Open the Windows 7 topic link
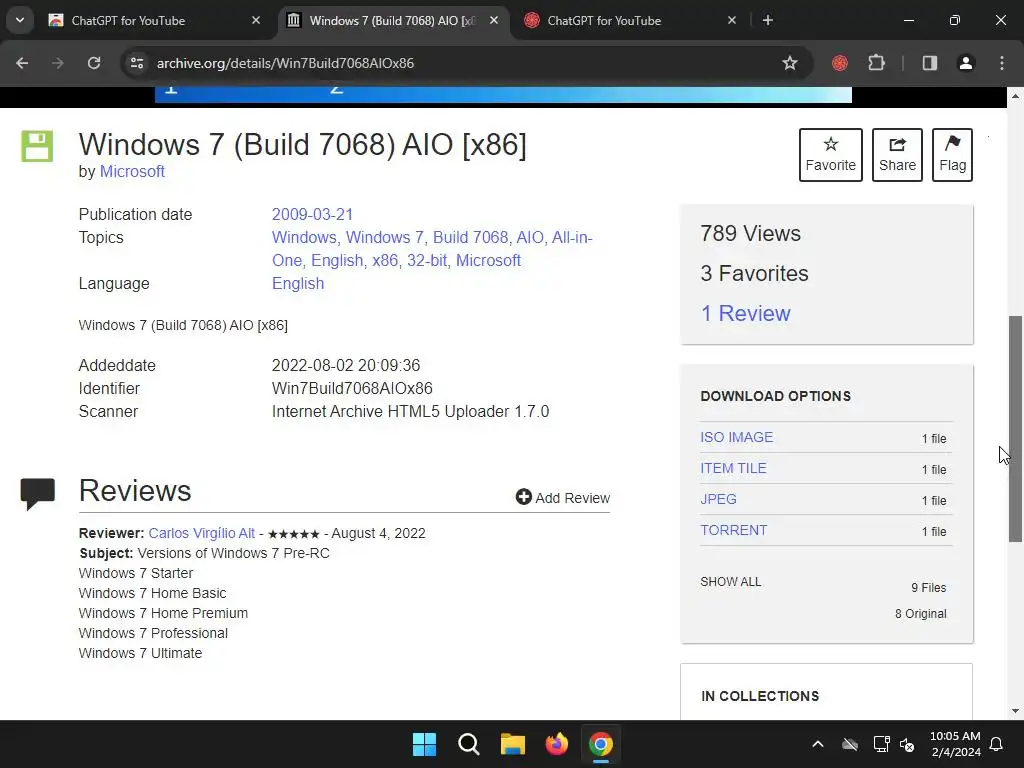1024x768 pixels. (385, 238)
